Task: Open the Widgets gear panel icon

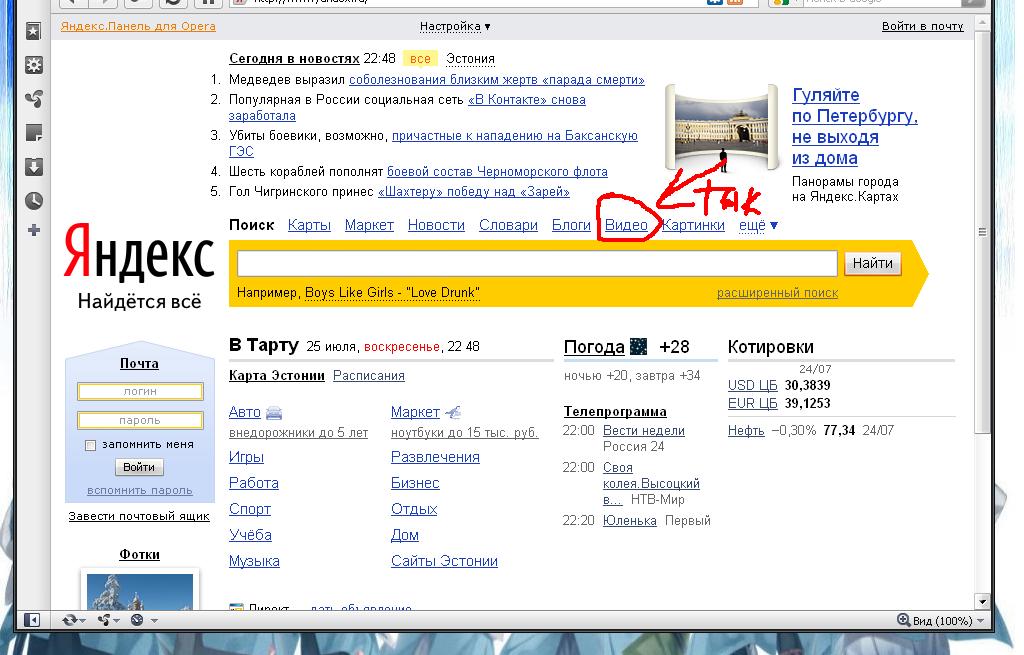Action: (33, 65)
